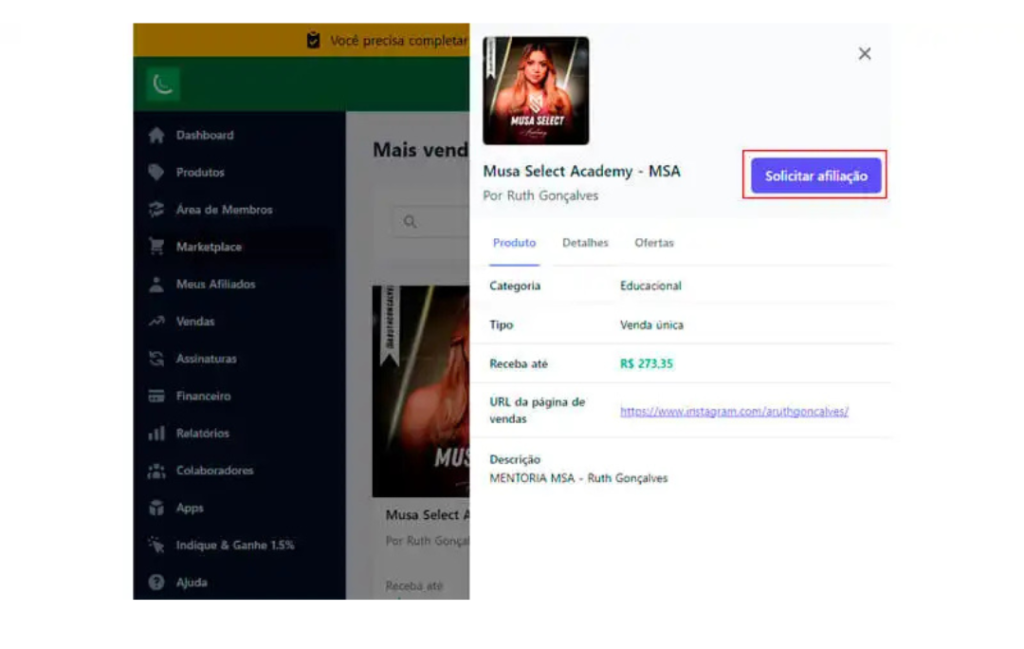Select the Produtos tag icon

[x=156, y=172]
